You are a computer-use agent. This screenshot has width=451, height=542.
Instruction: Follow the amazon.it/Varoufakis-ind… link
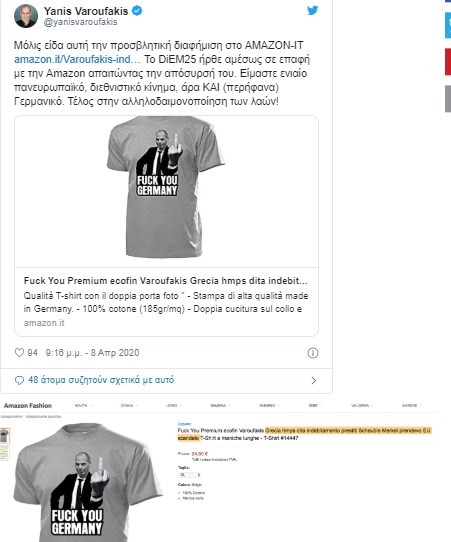(77, 59)
